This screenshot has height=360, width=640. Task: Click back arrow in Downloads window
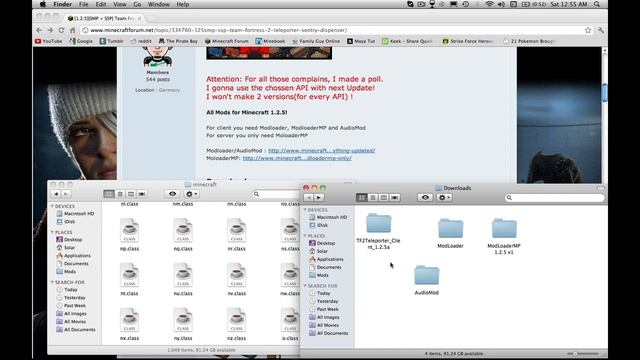pyautogui.click(x=309, y=198)
